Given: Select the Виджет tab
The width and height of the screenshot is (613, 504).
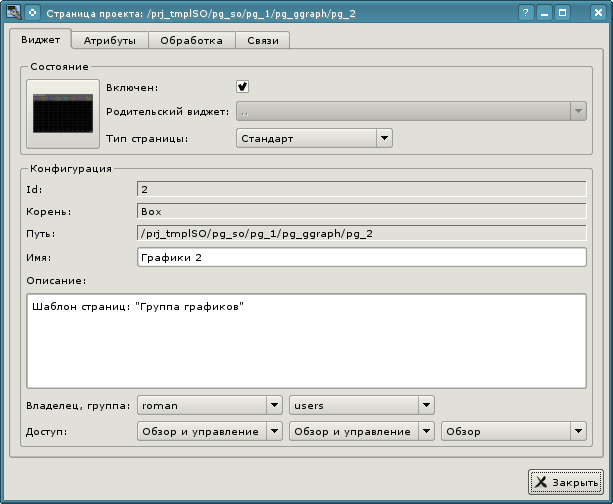Looking at the screenshot, I should pos(40,40).
